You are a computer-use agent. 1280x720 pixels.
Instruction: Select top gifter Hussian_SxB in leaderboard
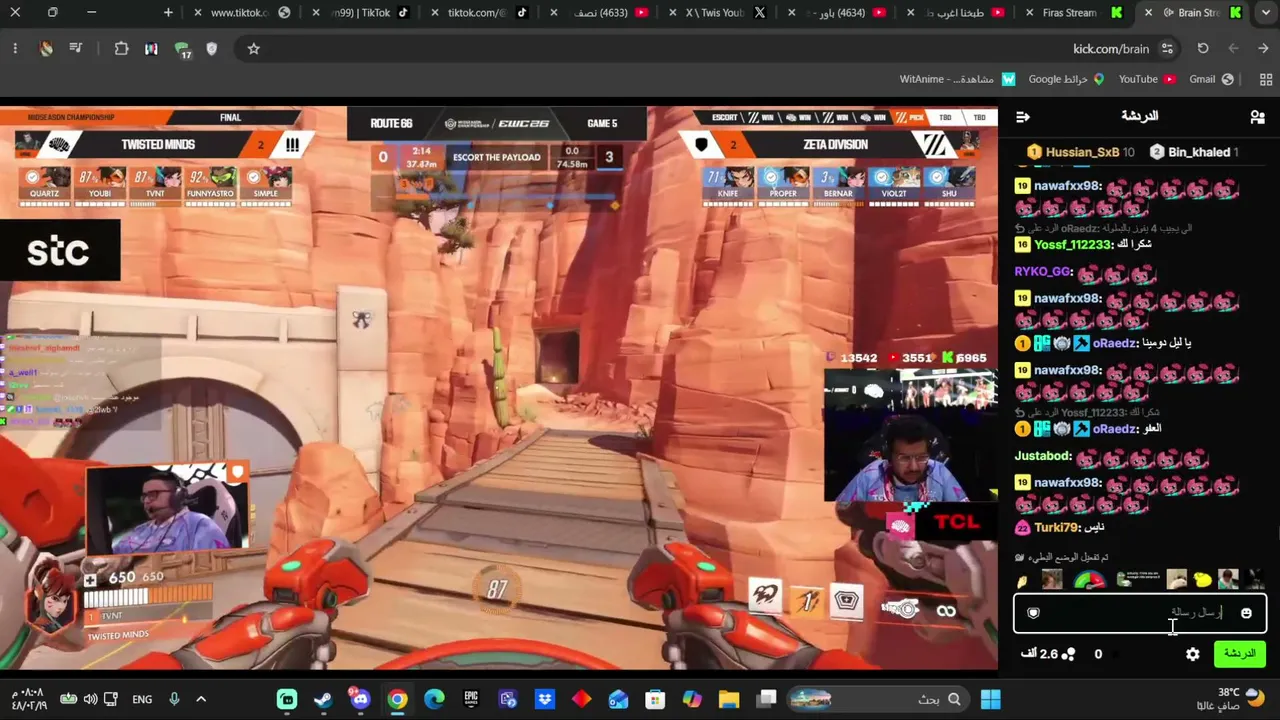[1081, 152]
